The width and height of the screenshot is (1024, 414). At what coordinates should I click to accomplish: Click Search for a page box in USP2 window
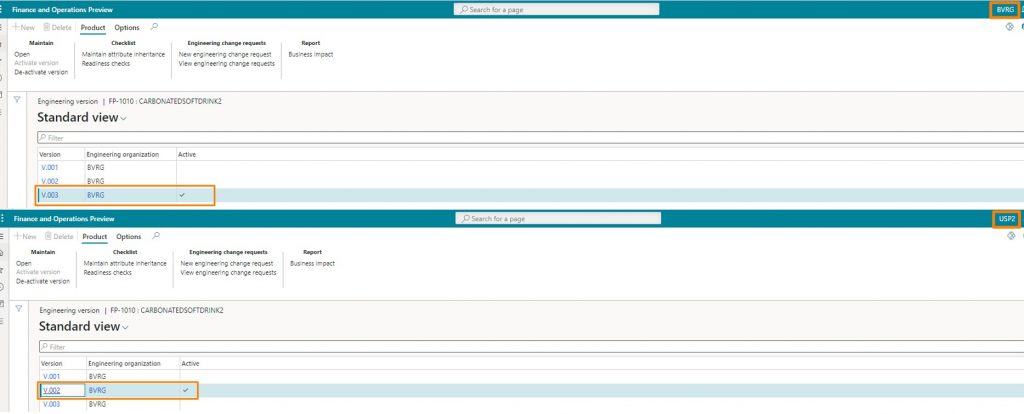coord(558,219)
